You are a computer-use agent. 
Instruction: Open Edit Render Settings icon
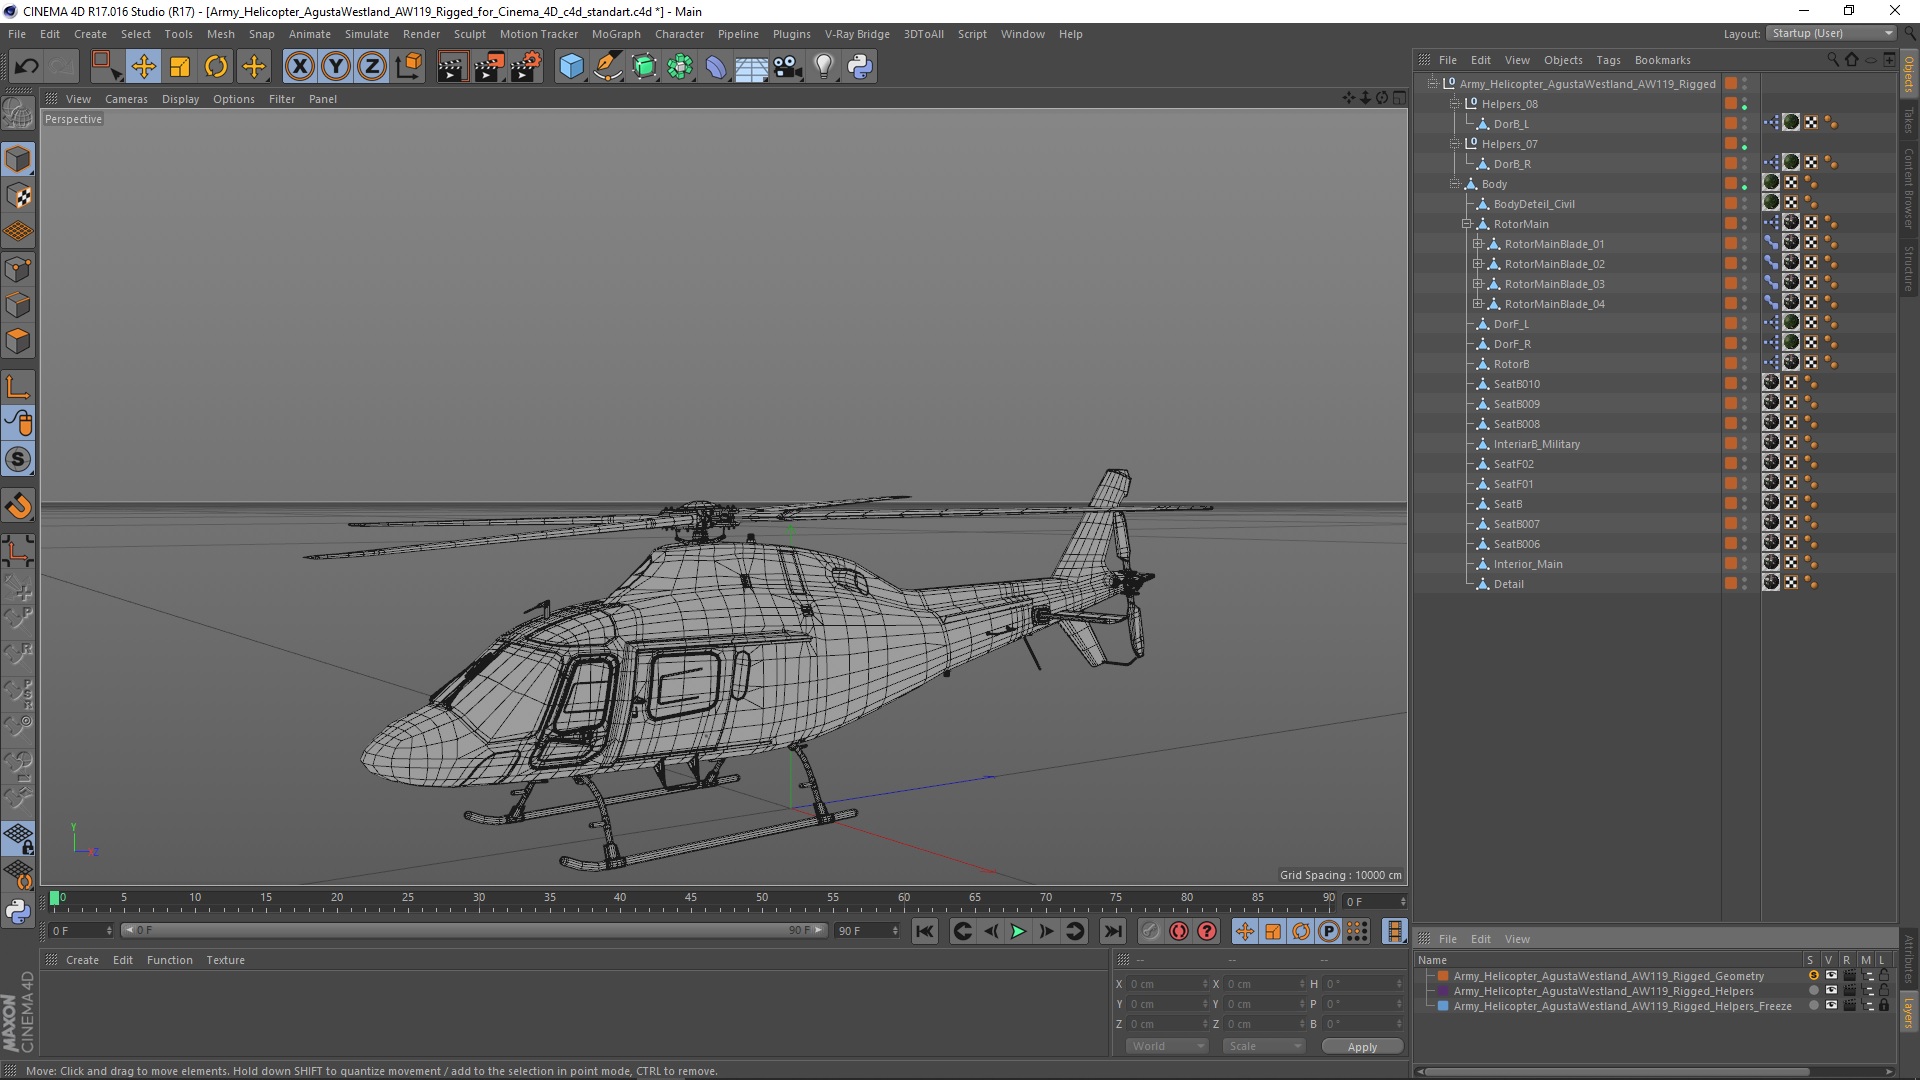pos(525,67)
